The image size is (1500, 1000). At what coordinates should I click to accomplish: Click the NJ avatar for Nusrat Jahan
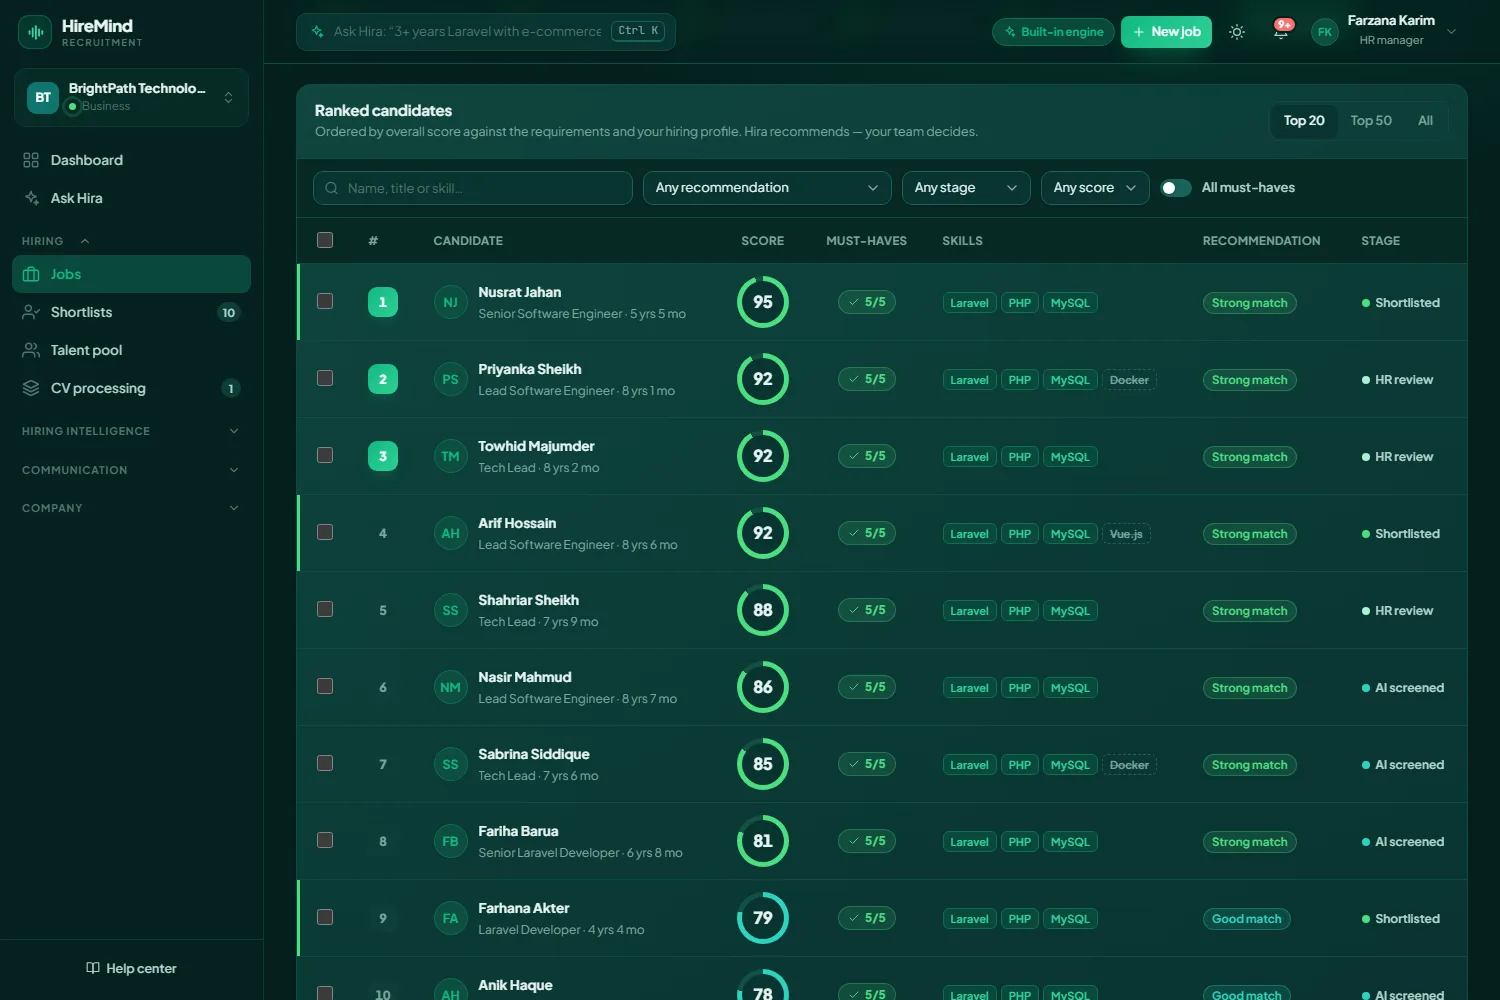[x=451, y=302]
